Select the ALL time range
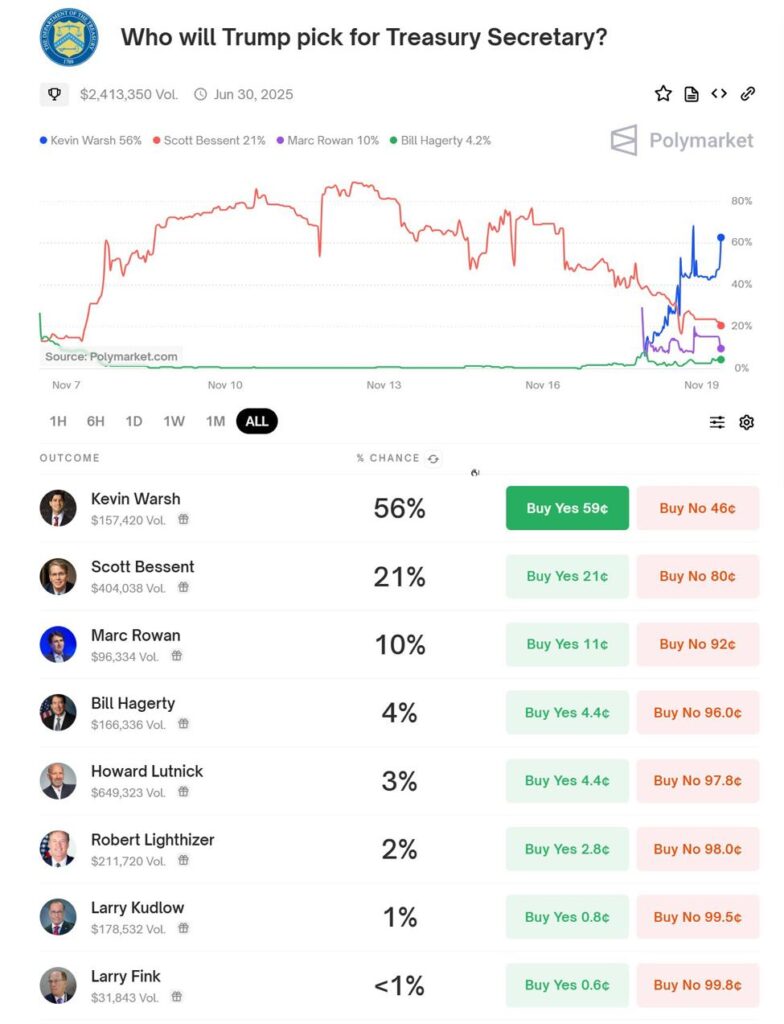 click(x=257, y=421)
